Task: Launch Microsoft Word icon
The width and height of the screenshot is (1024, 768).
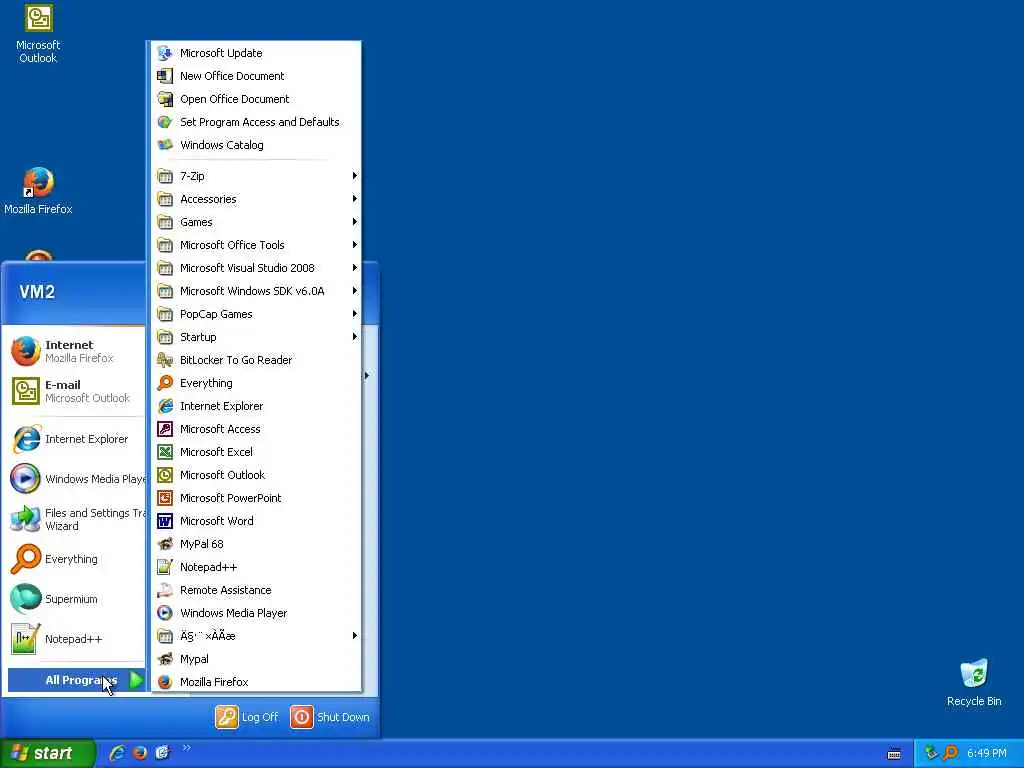Action: [x=165, y=521]
